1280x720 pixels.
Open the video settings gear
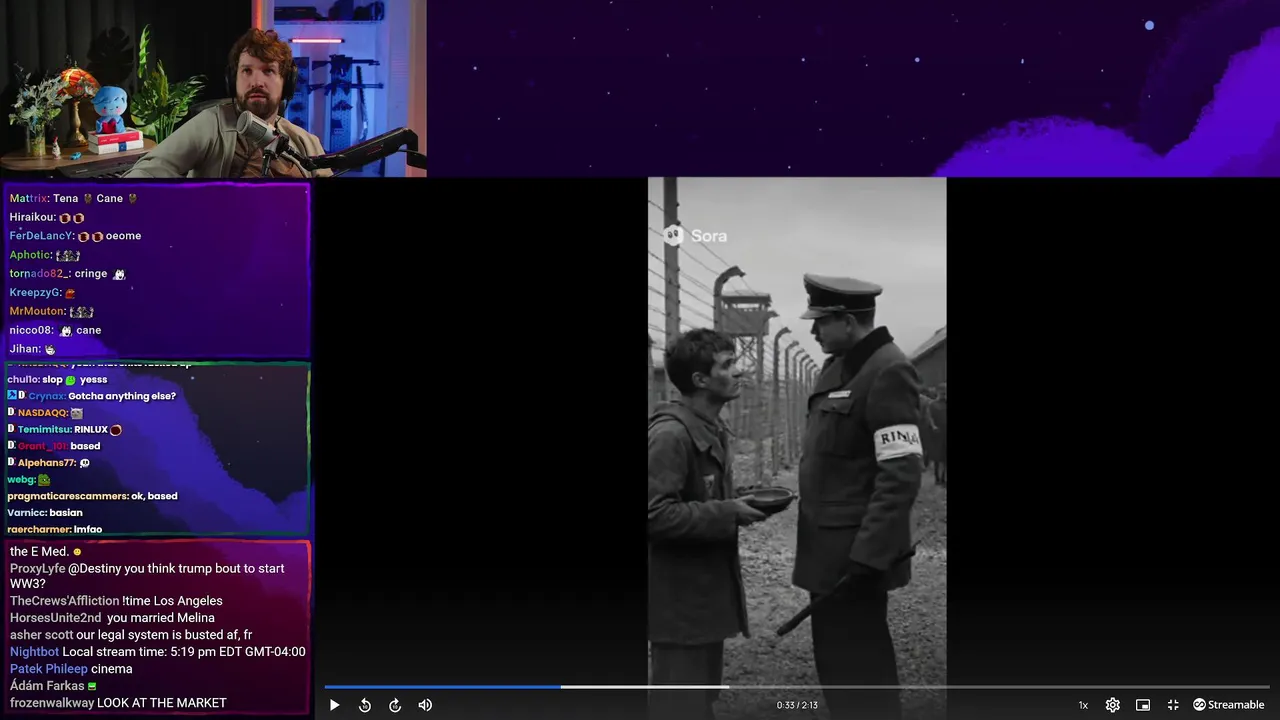(1113, 705)
